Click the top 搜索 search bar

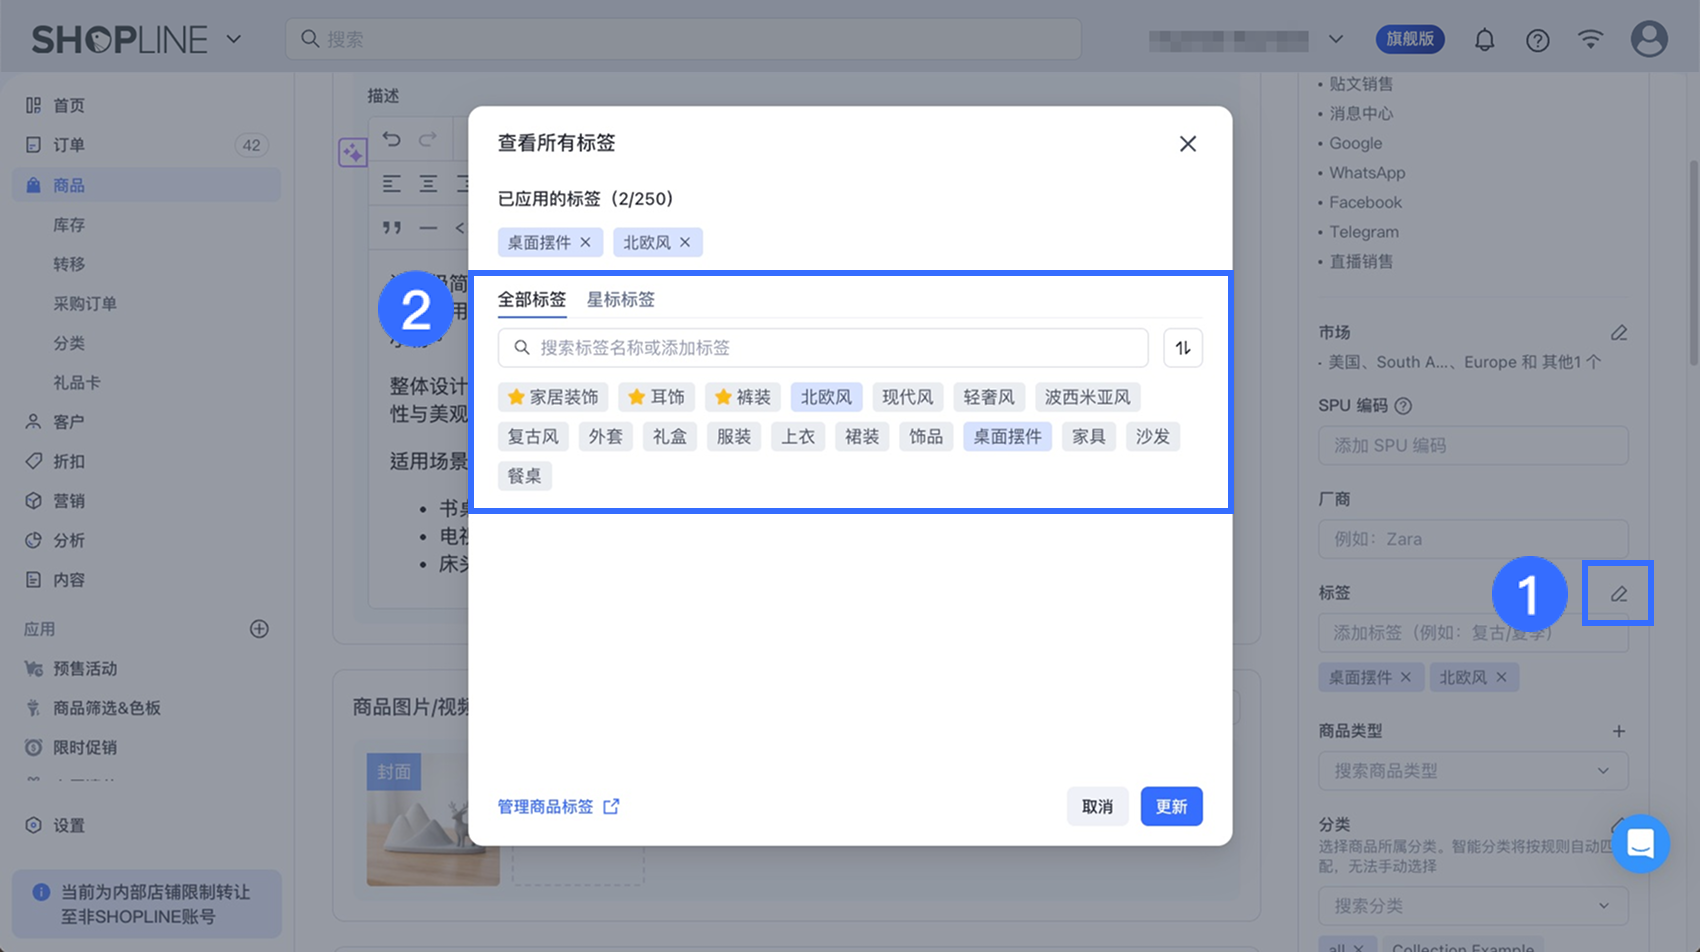[x=683, y=39]
